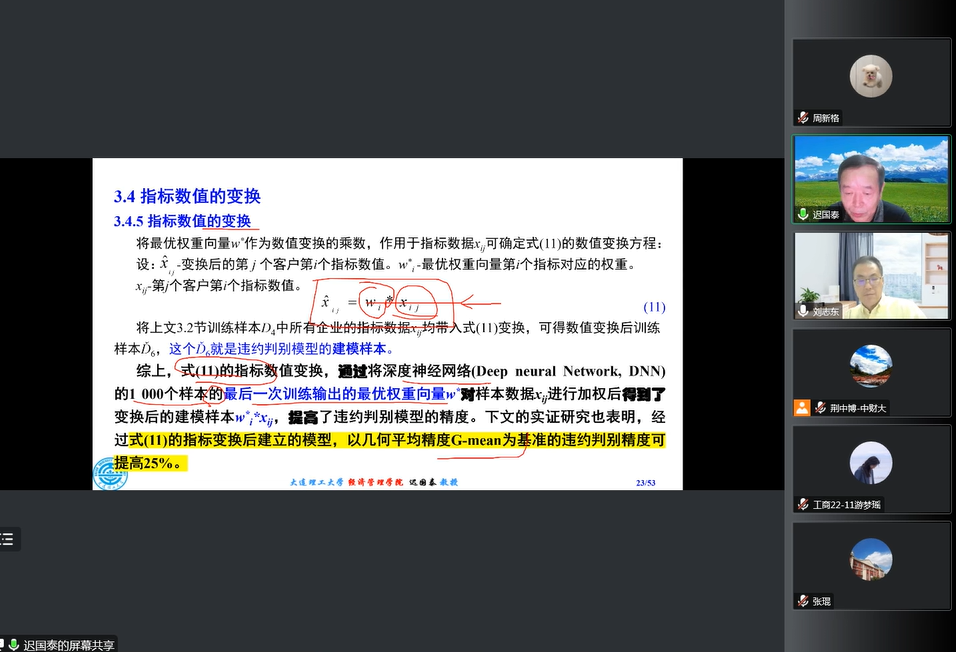
Task: Click 荆中博-中财大's round avatar
Action: (871, 365)
